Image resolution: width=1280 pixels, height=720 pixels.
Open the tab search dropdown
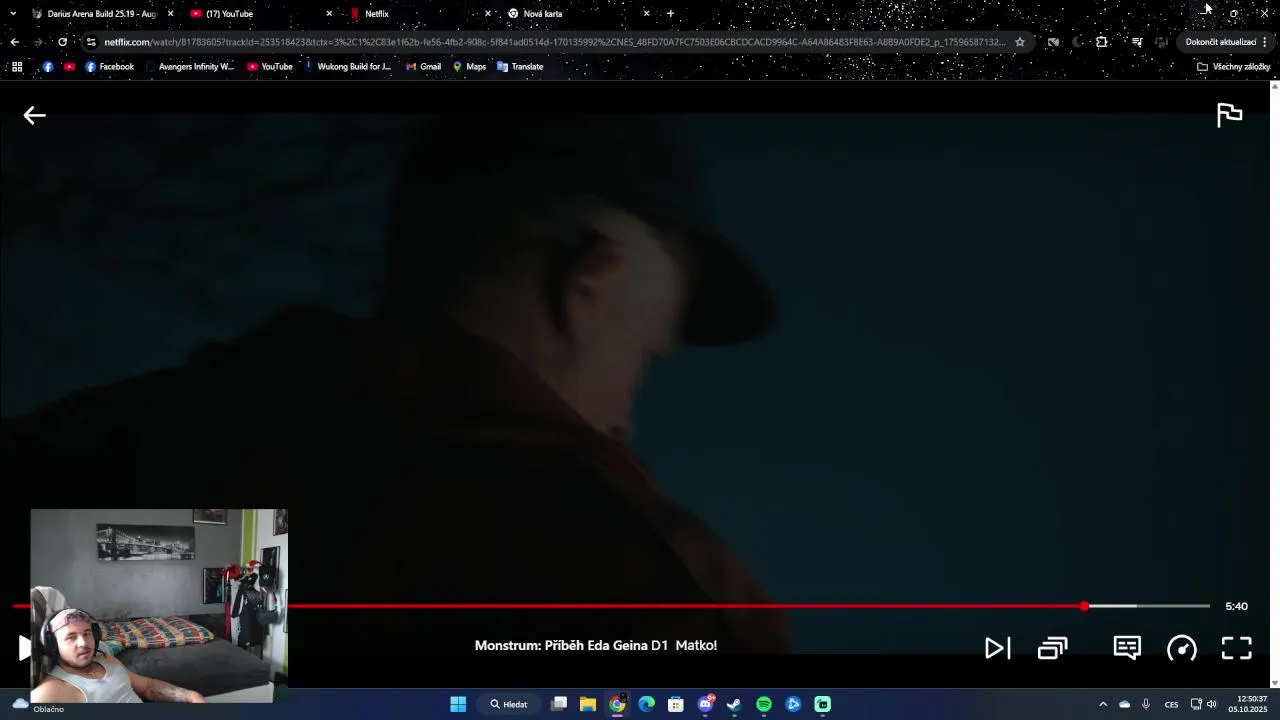12,14
